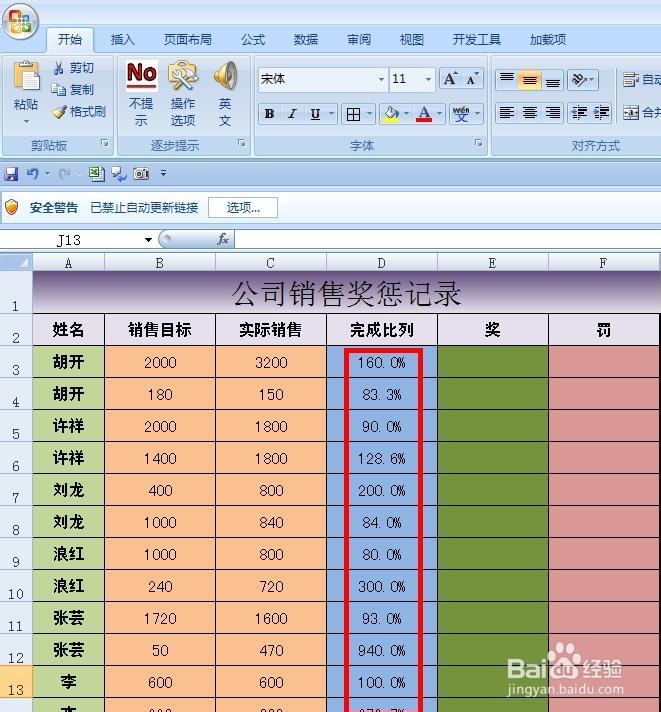The height and width of the screenshot is (712, 661).
Task: Decrease indent icon
Action: [x=579, y=113]
